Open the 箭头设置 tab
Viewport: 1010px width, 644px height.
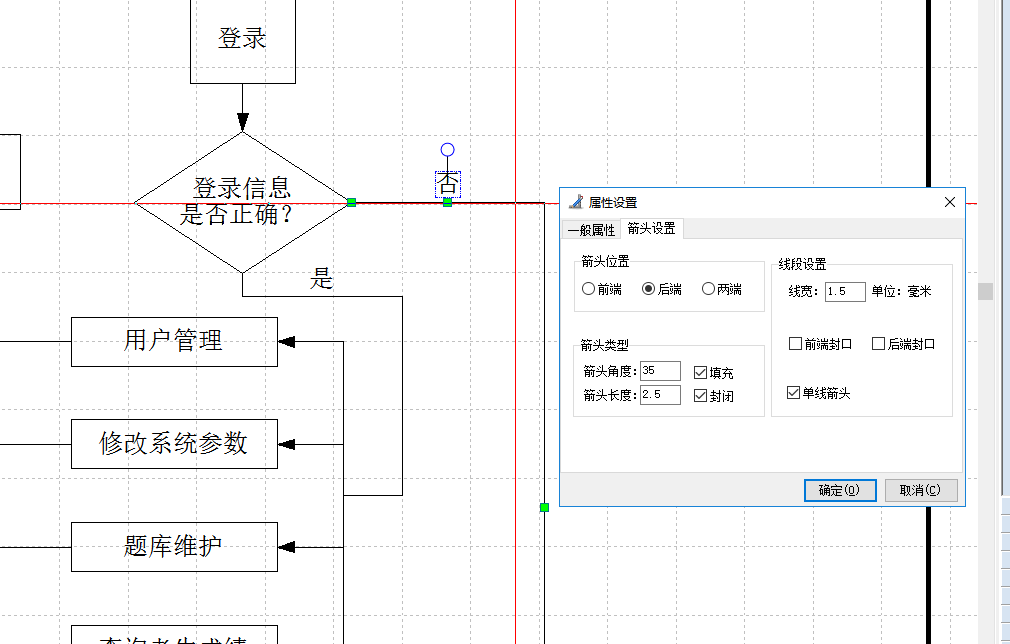tap(651, 229)
